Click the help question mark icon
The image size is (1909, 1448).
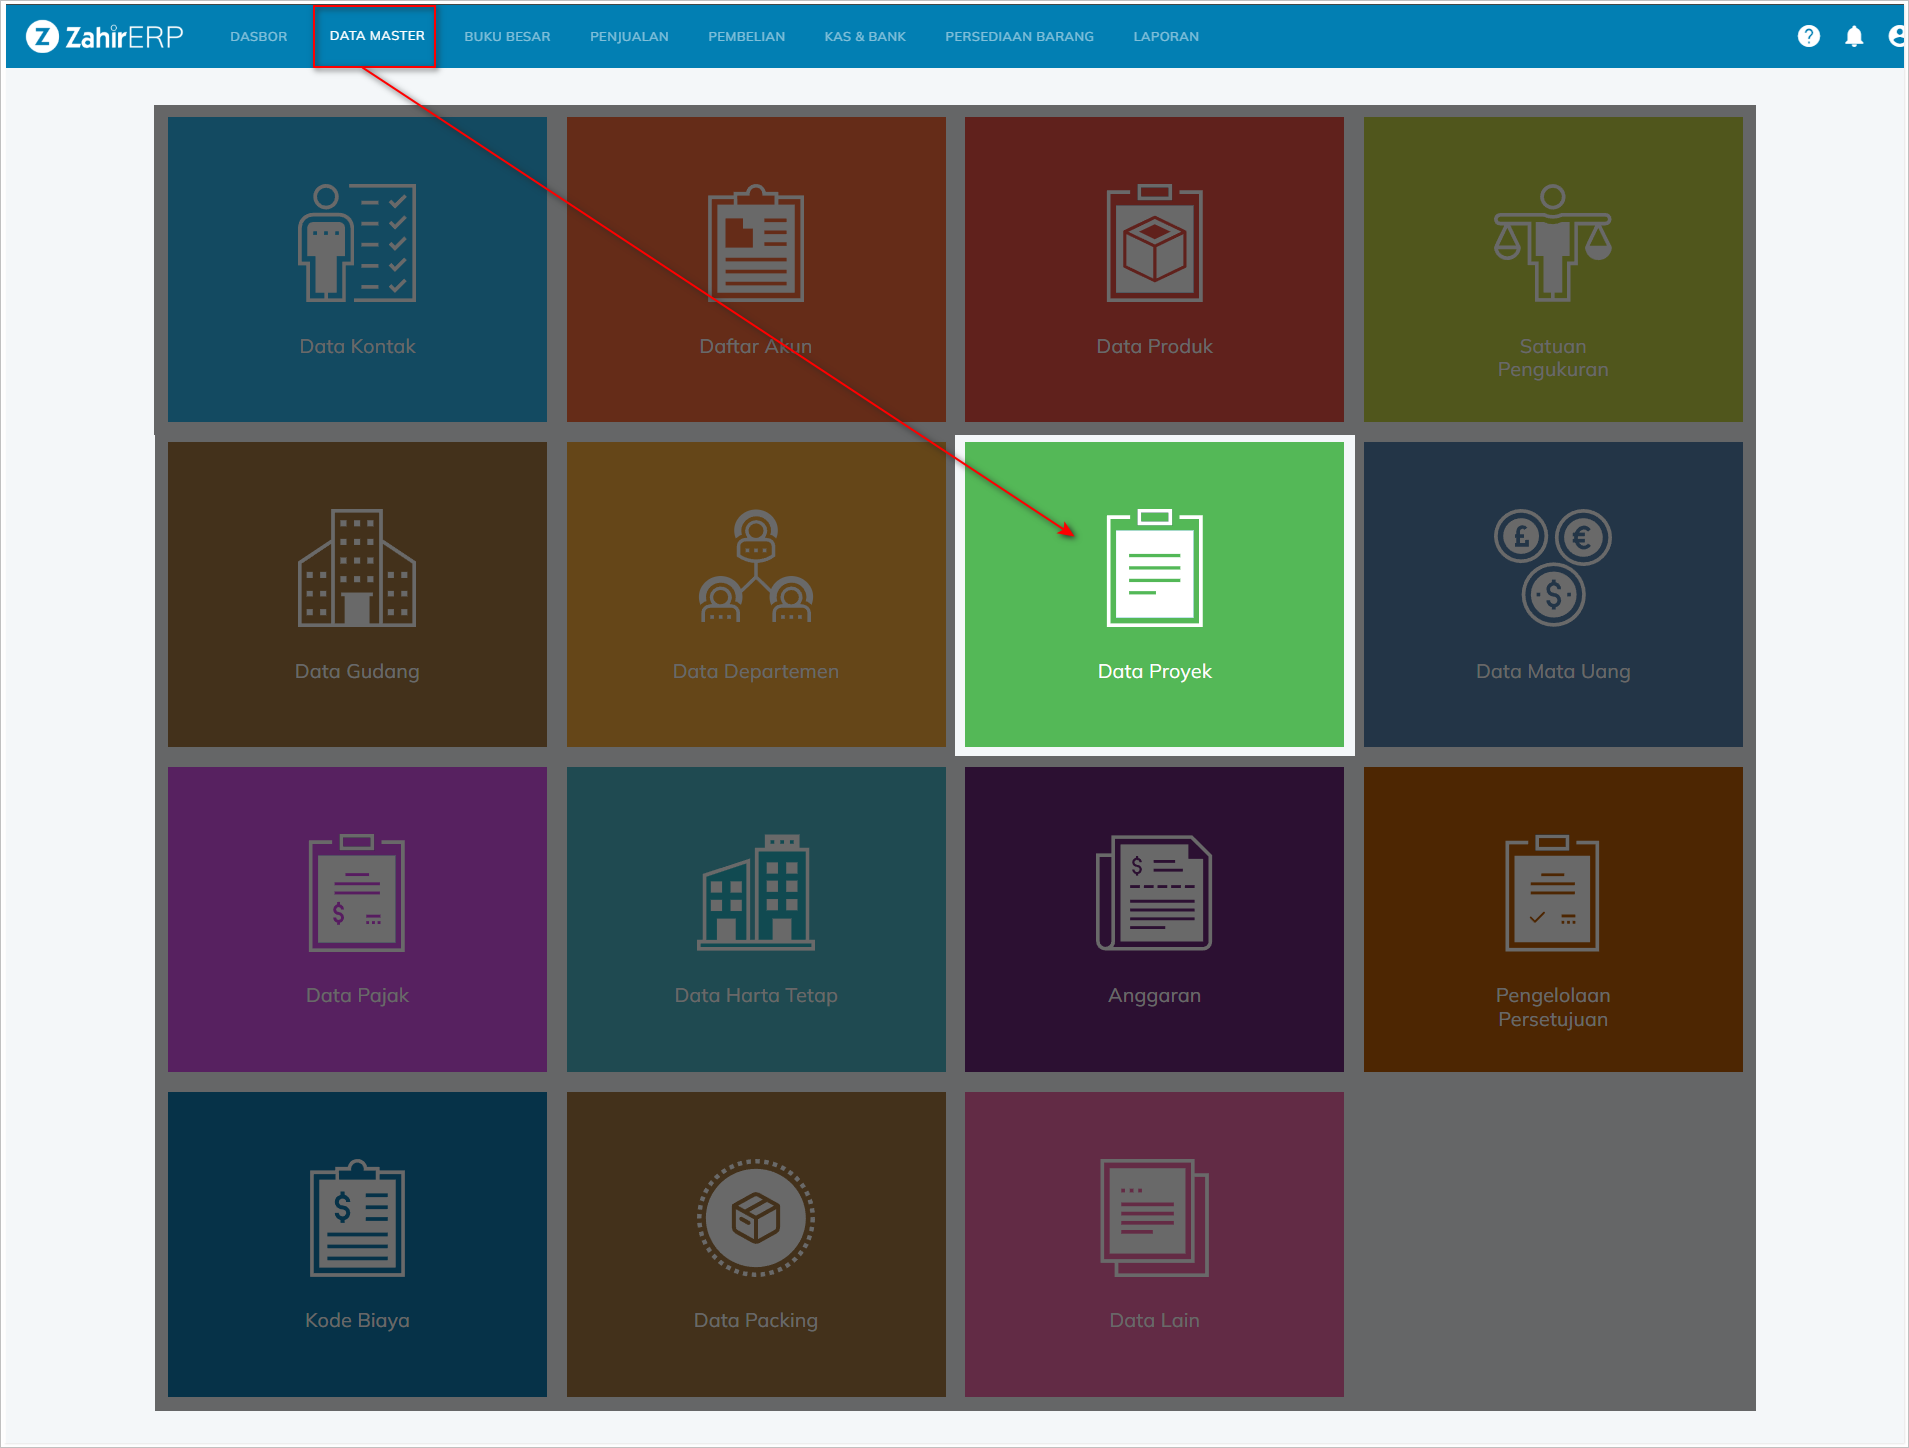click(x=1808, y=36)
